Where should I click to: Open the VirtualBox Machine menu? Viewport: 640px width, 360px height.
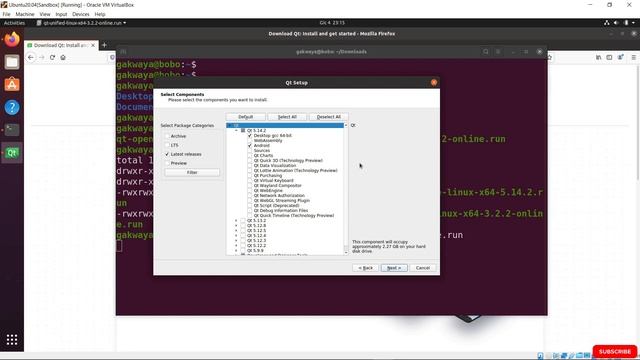tap(24, 14)
